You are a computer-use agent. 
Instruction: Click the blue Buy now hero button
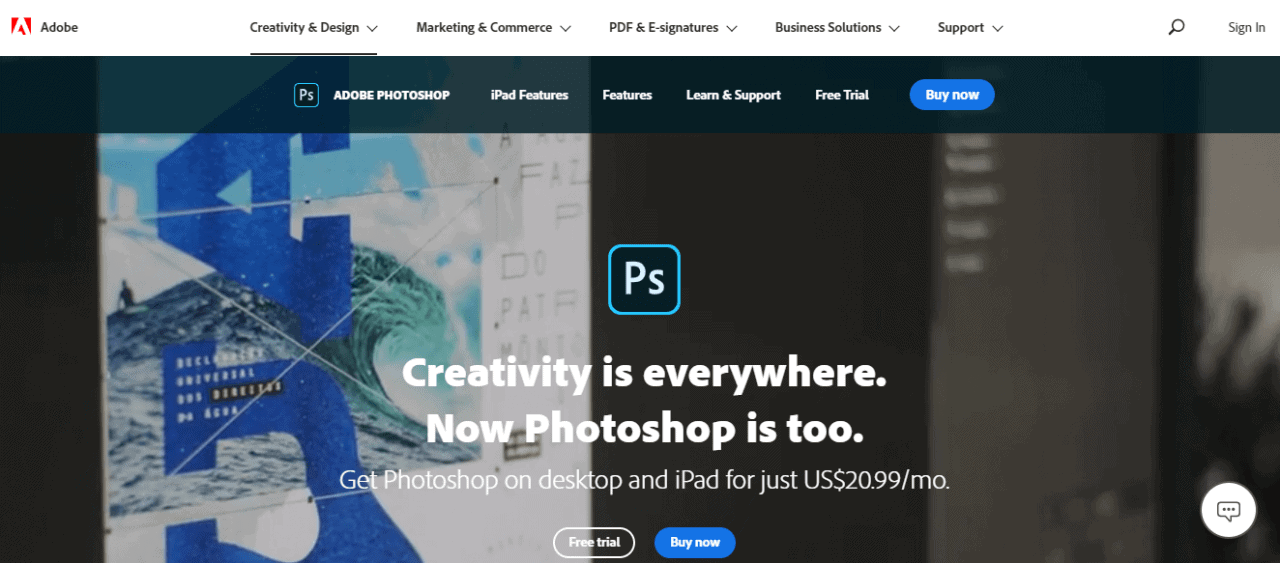(x=695, y=542)
